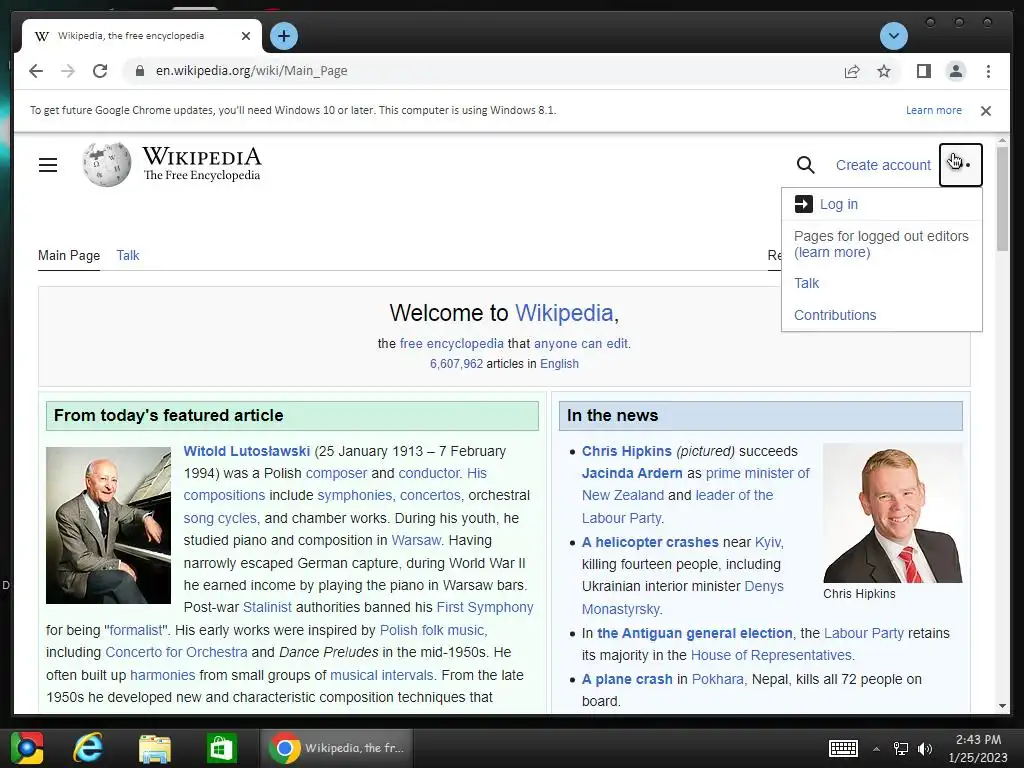Switch to the Talk page tab

[x=128, y=255]
